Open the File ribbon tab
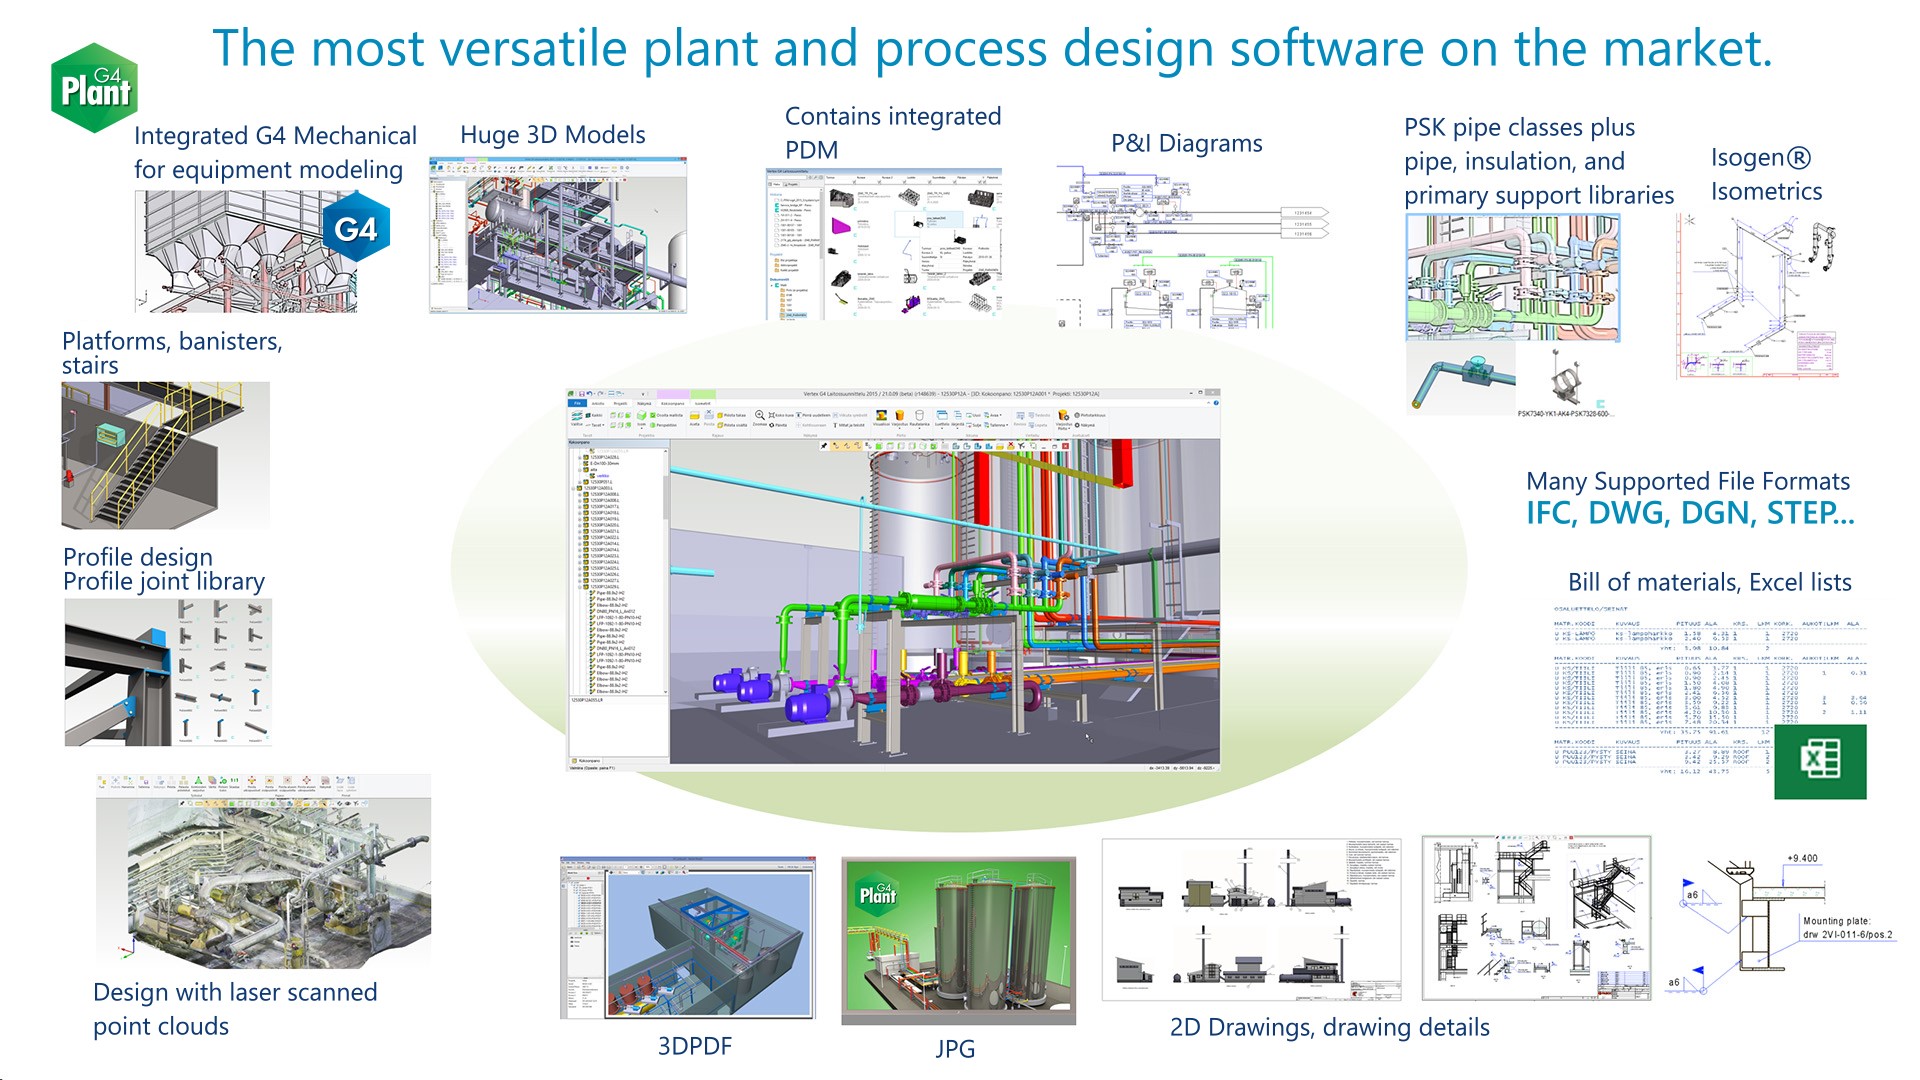 [x=577, y=403]
